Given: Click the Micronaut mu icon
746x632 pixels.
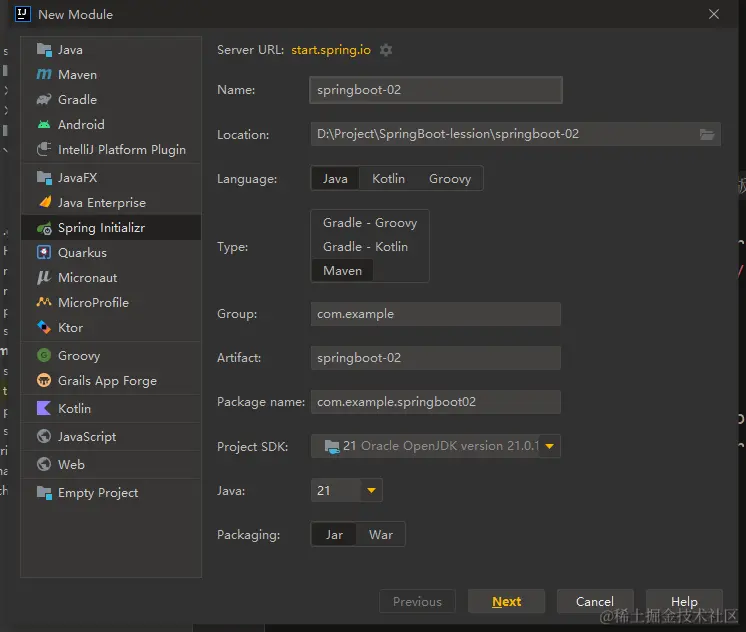Looking at the screenshot, I should pos(44,277).
